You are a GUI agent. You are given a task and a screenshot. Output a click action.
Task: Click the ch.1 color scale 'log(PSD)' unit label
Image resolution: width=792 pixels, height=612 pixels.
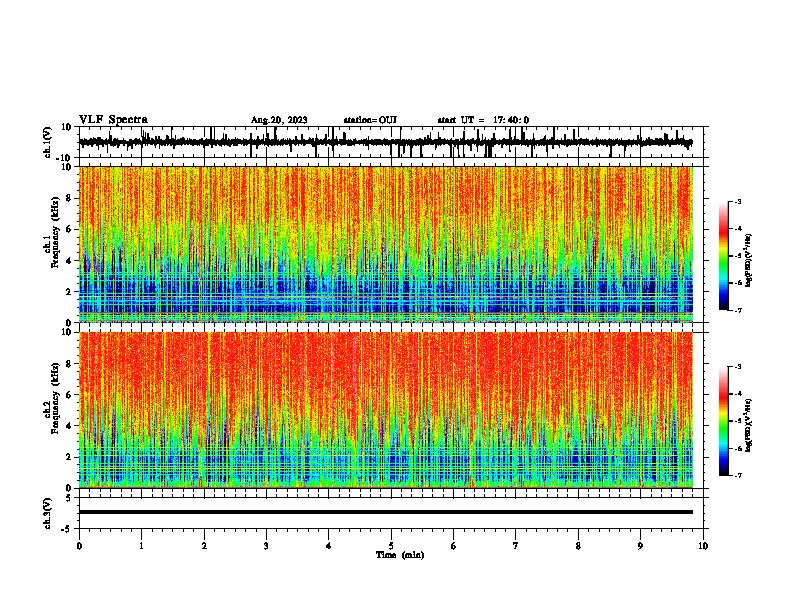(x=748, y=260)
